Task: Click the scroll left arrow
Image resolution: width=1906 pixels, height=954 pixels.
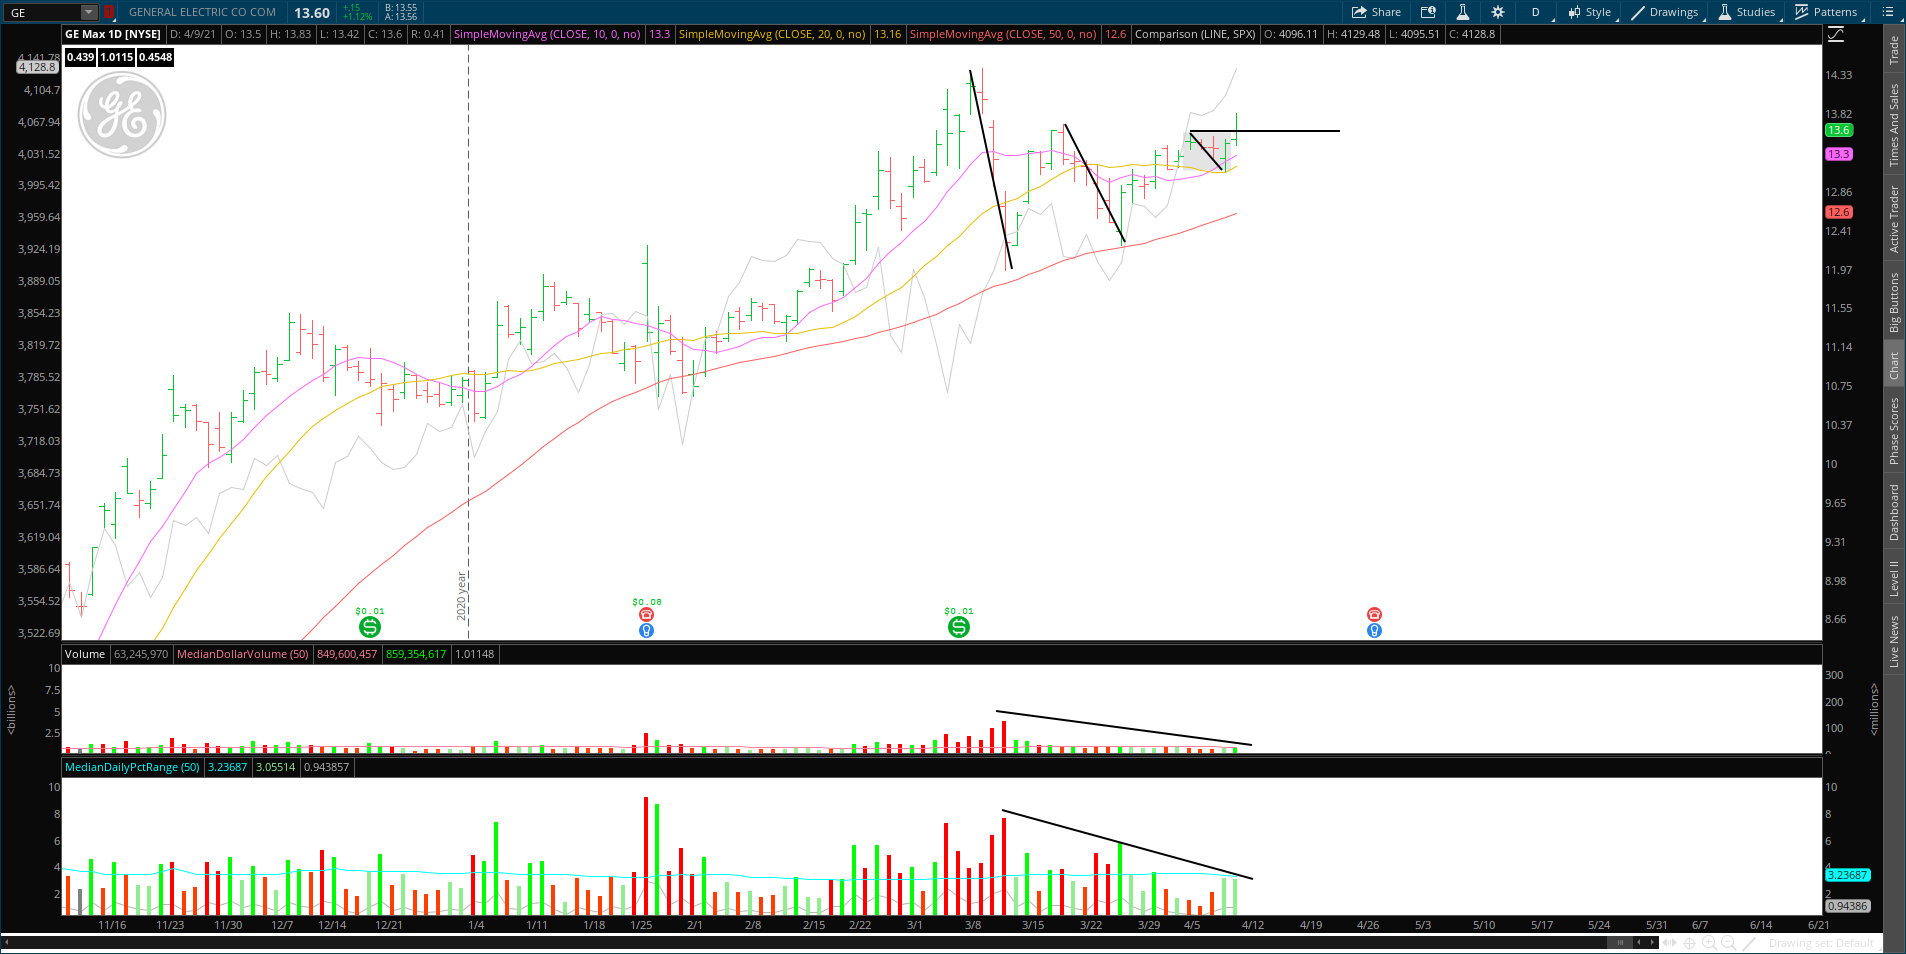Action: point(1638,942)
